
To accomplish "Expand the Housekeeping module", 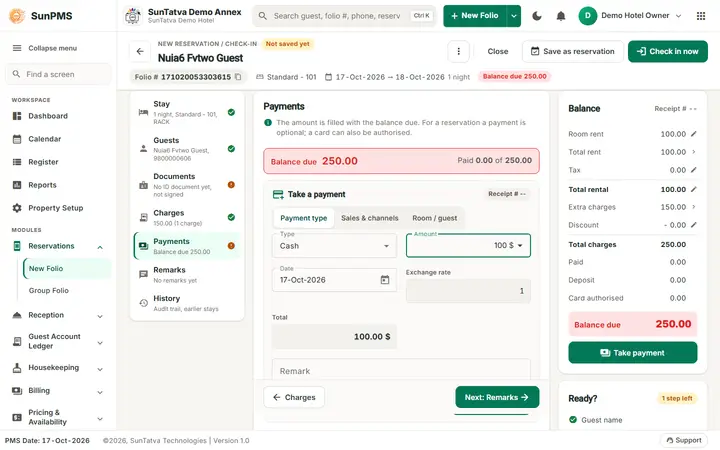I will [100, 369].
